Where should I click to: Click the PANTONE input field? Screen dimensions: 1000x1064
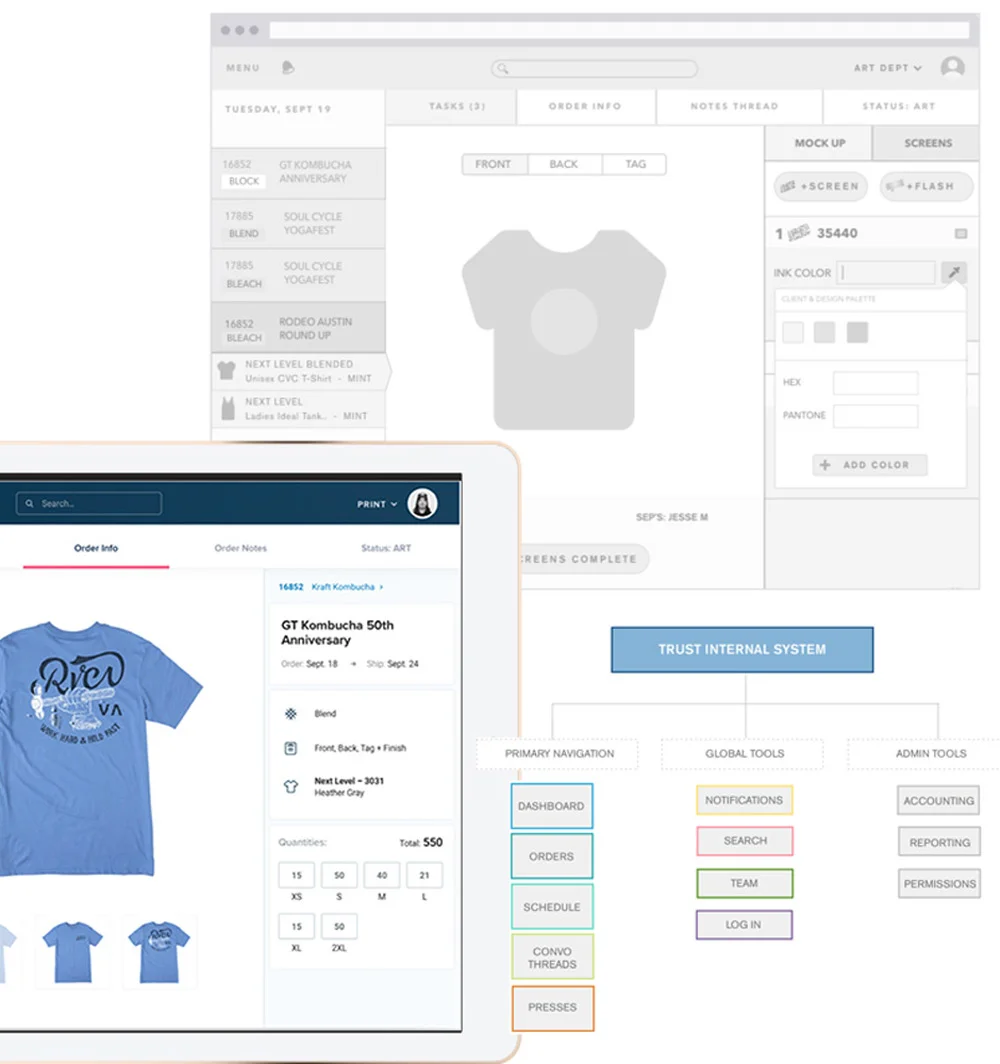pos(875,416)
